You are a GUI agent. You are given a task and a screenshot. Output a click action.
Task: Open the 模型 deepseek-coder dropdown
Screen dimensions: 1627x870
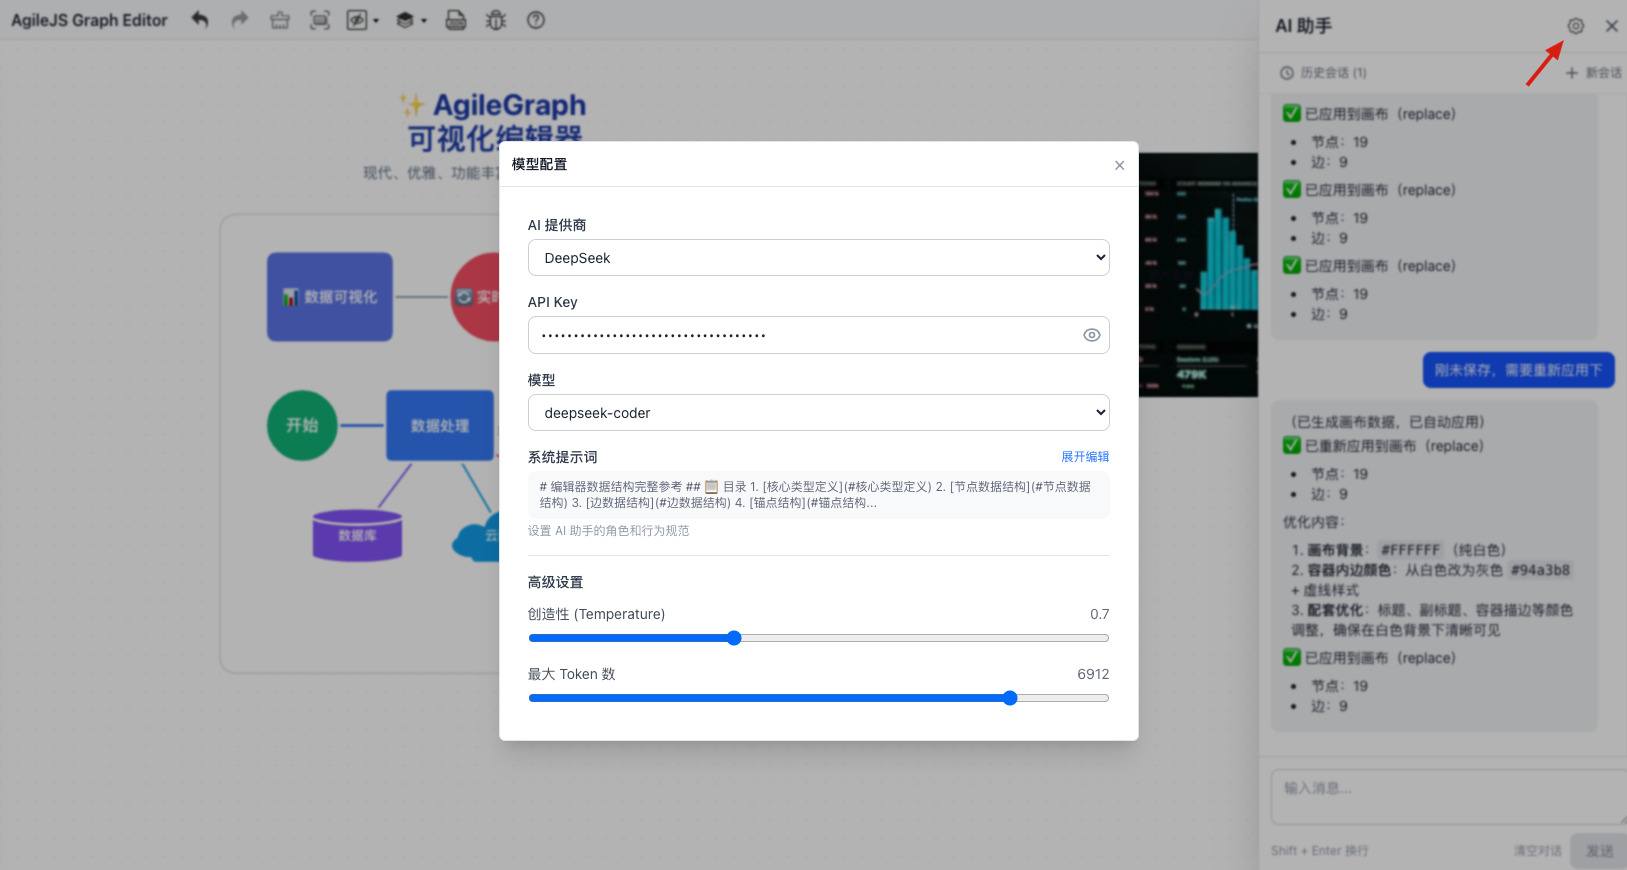819,413
